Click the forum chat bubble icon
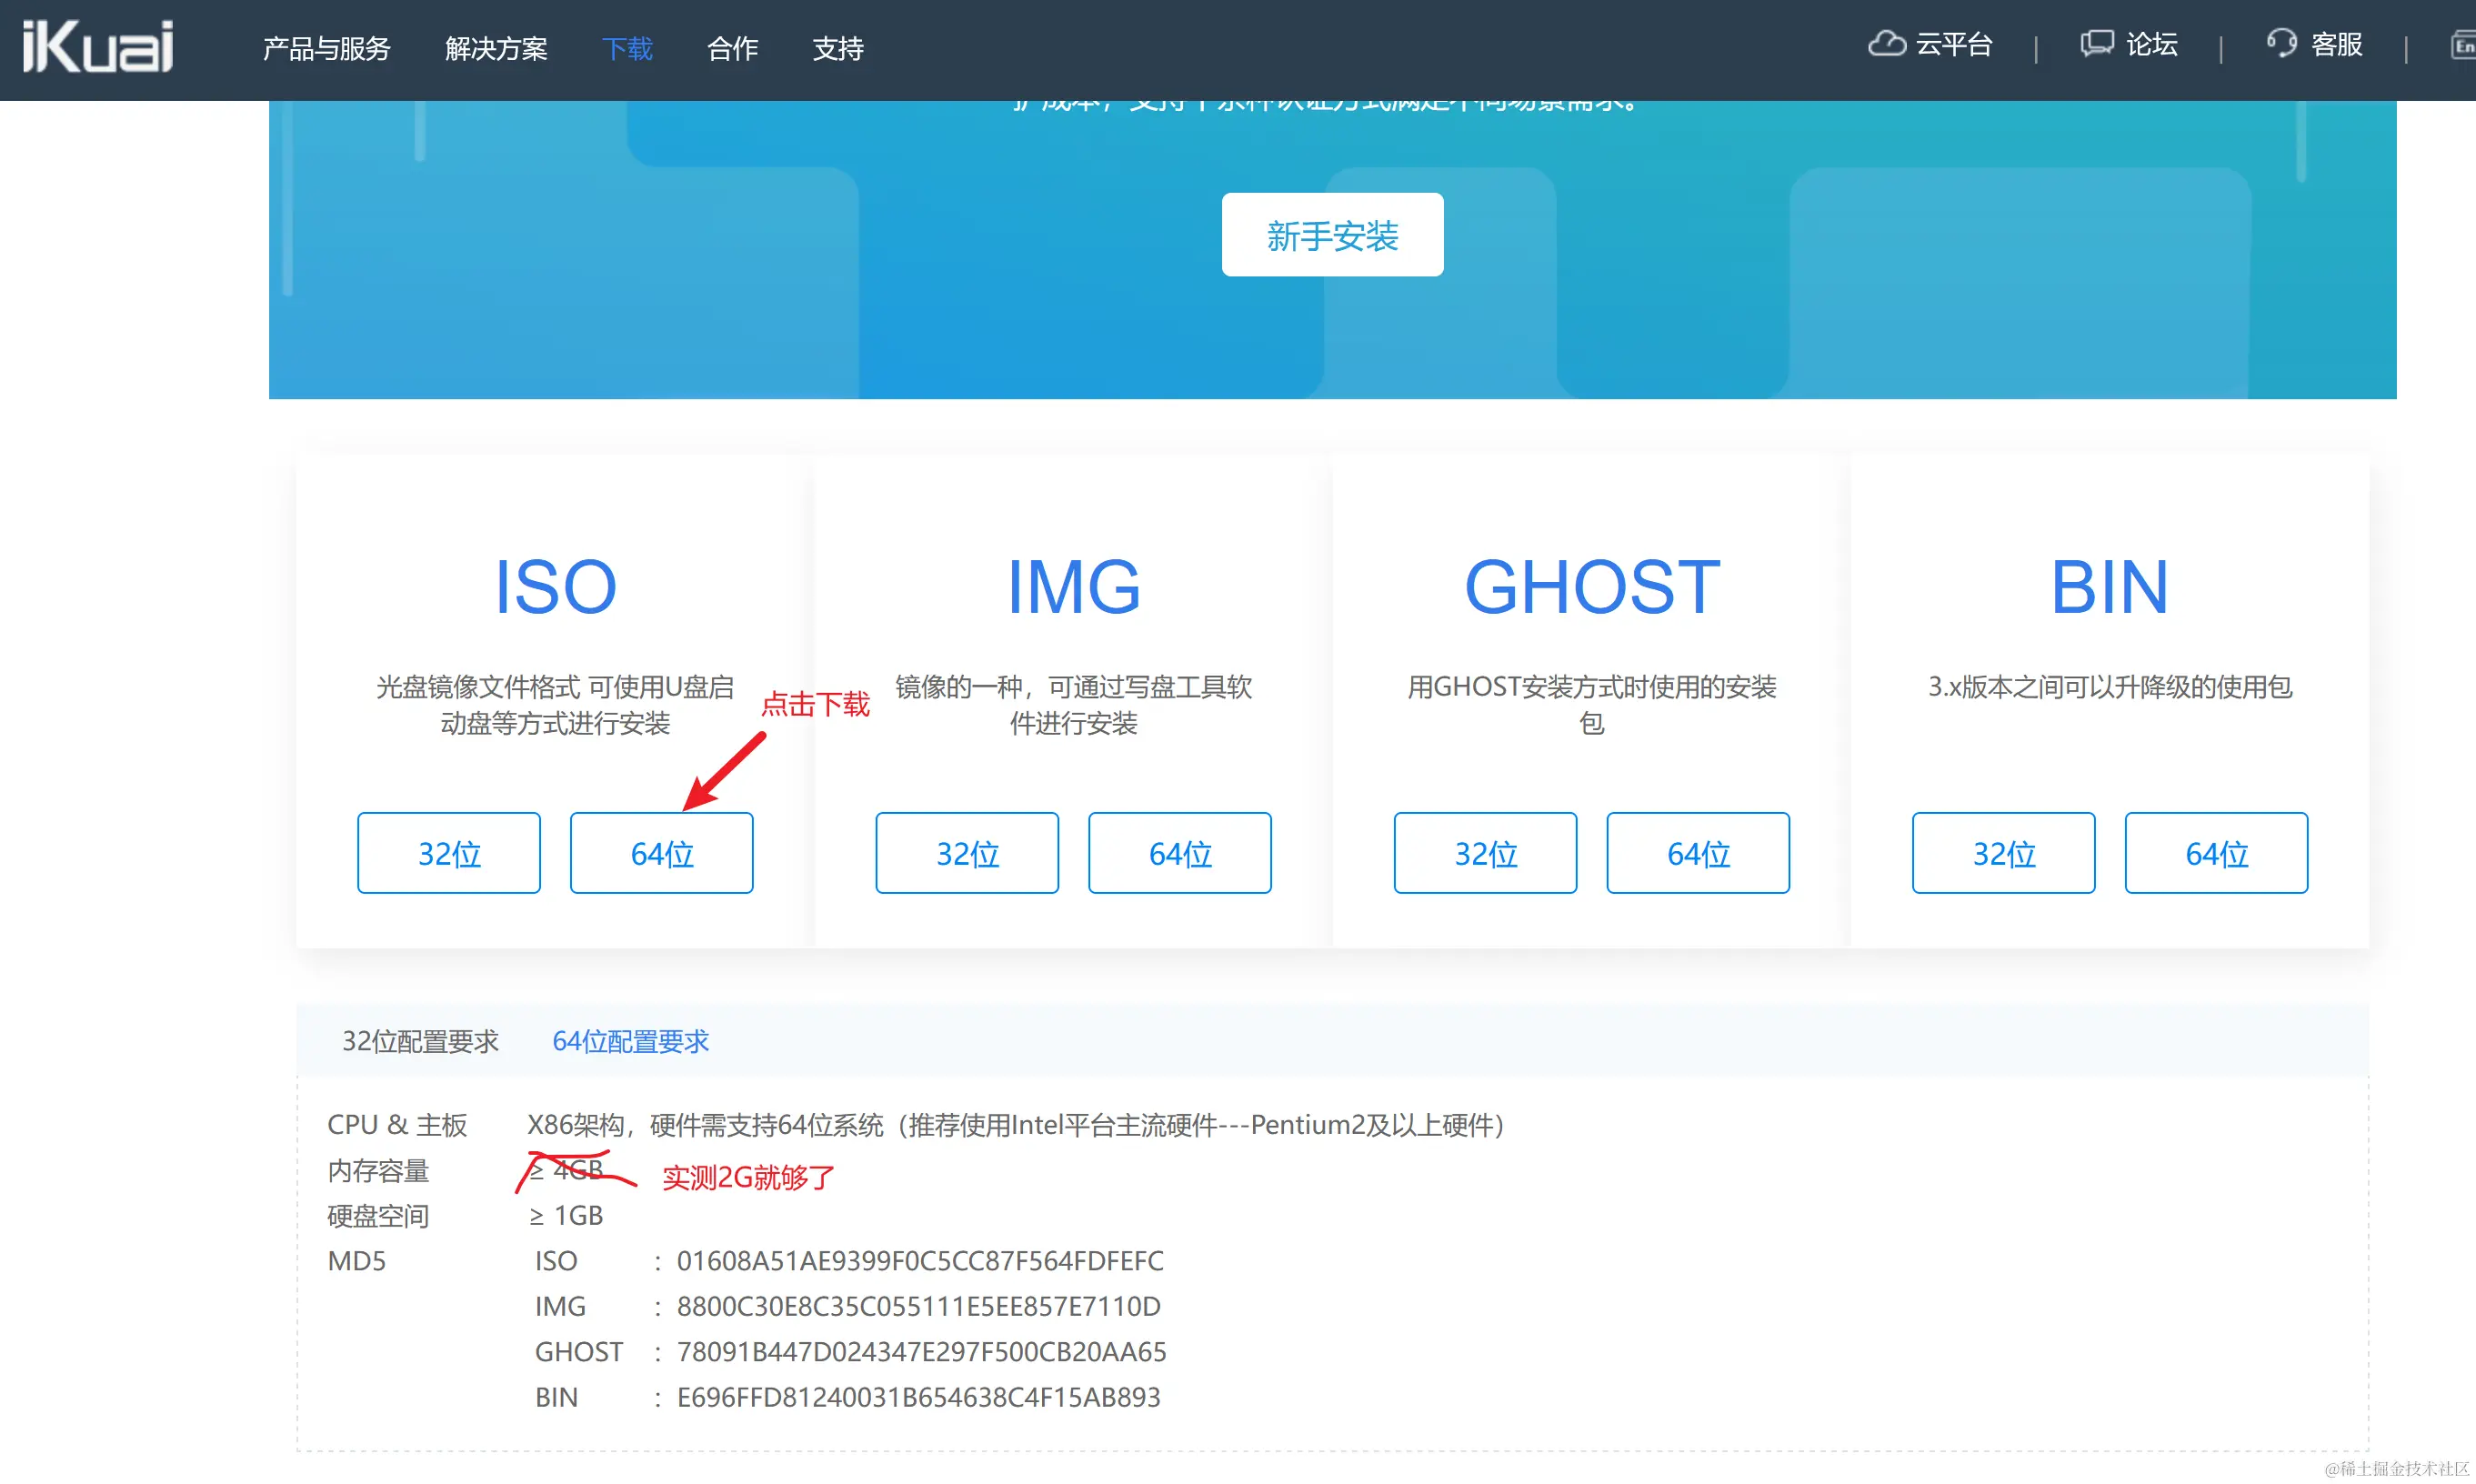This screenshot has width=2476, height=1484. (2096, 44)
